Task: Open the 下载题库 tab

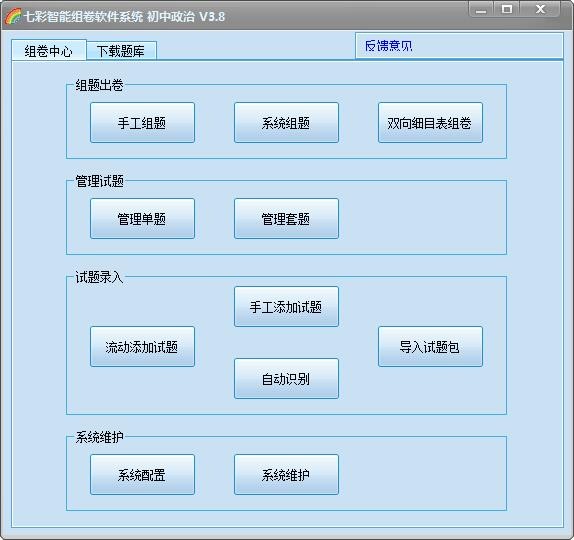Action: (121, 51)
